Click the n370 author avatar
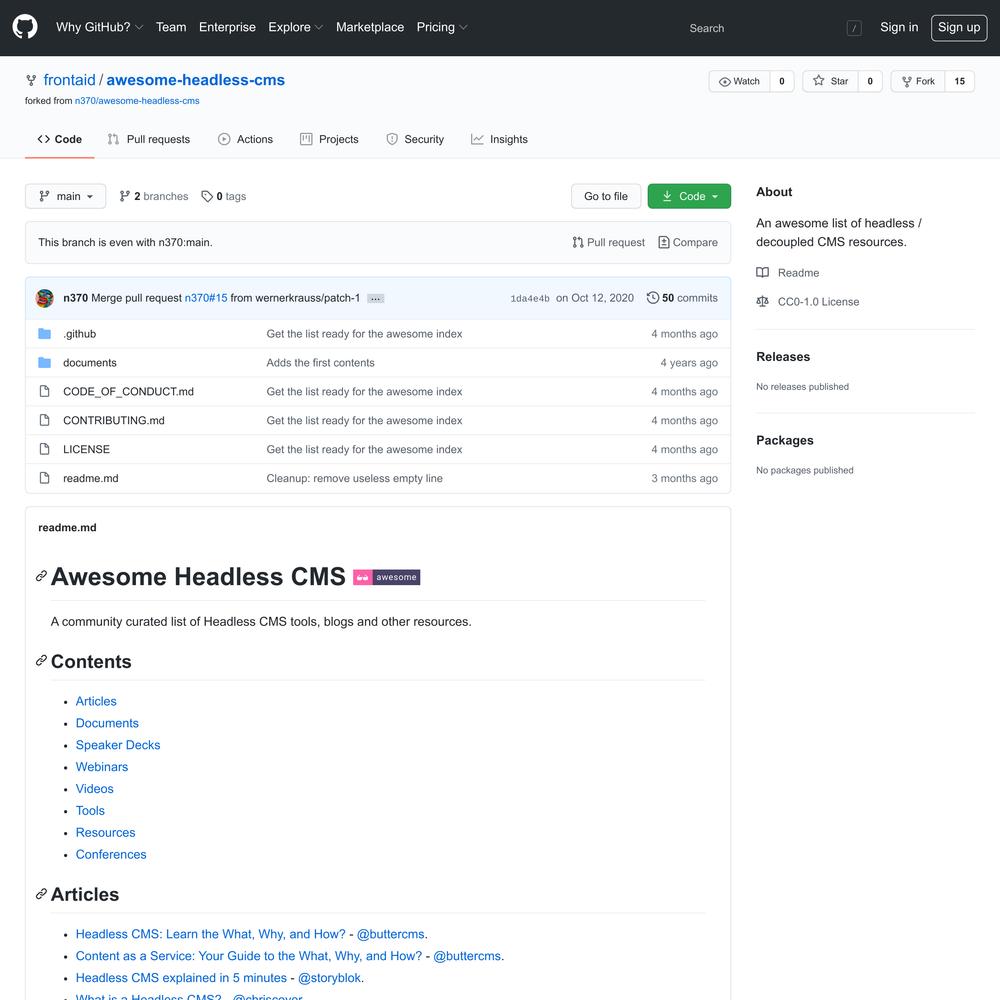The height and width of the screenshot is (1000, 1000). coord(45,298)
